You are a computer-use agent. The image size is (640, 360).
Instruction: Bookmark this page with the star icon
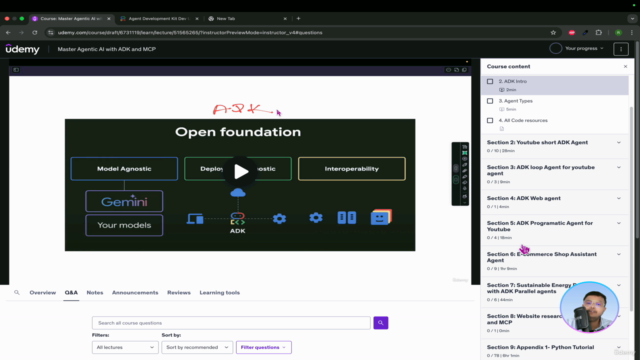(x=553, y=33)
